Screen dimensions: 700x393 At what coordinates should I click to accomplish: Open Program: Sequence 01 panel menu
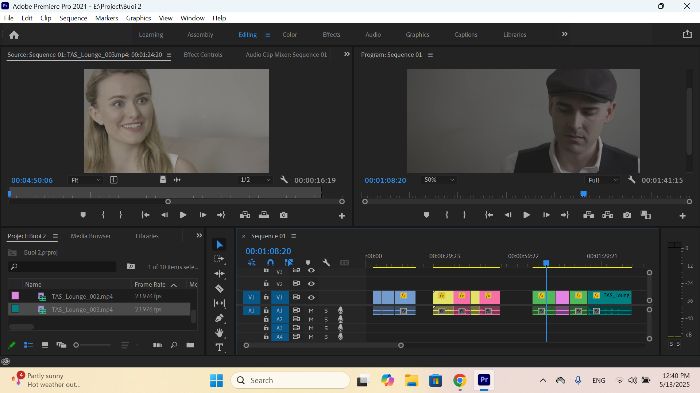pyautogui.click(x=430, y=55)
